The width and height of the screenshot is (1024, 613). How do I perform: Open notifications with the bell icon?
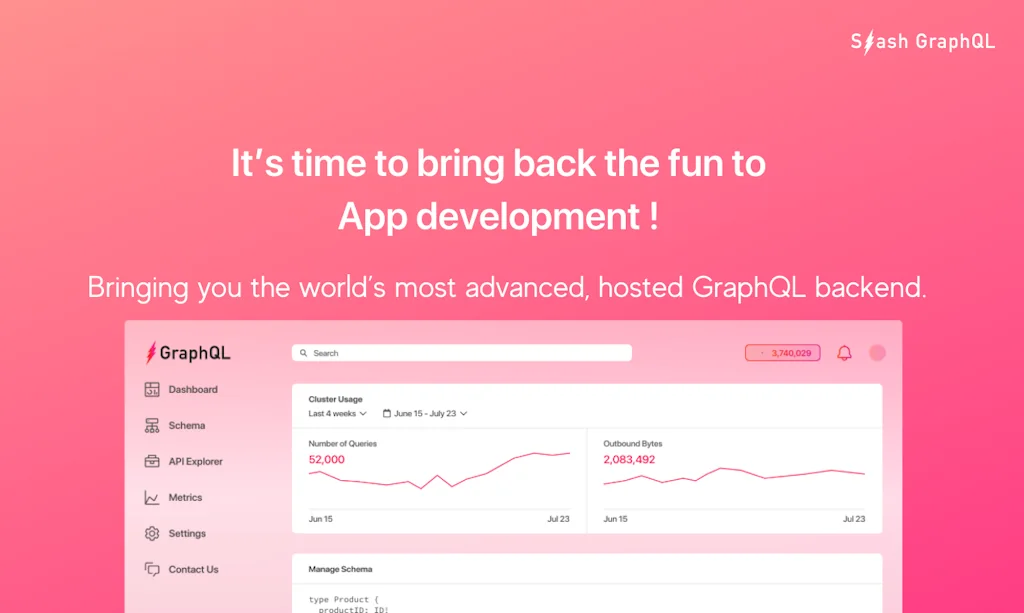coord(843,353)
